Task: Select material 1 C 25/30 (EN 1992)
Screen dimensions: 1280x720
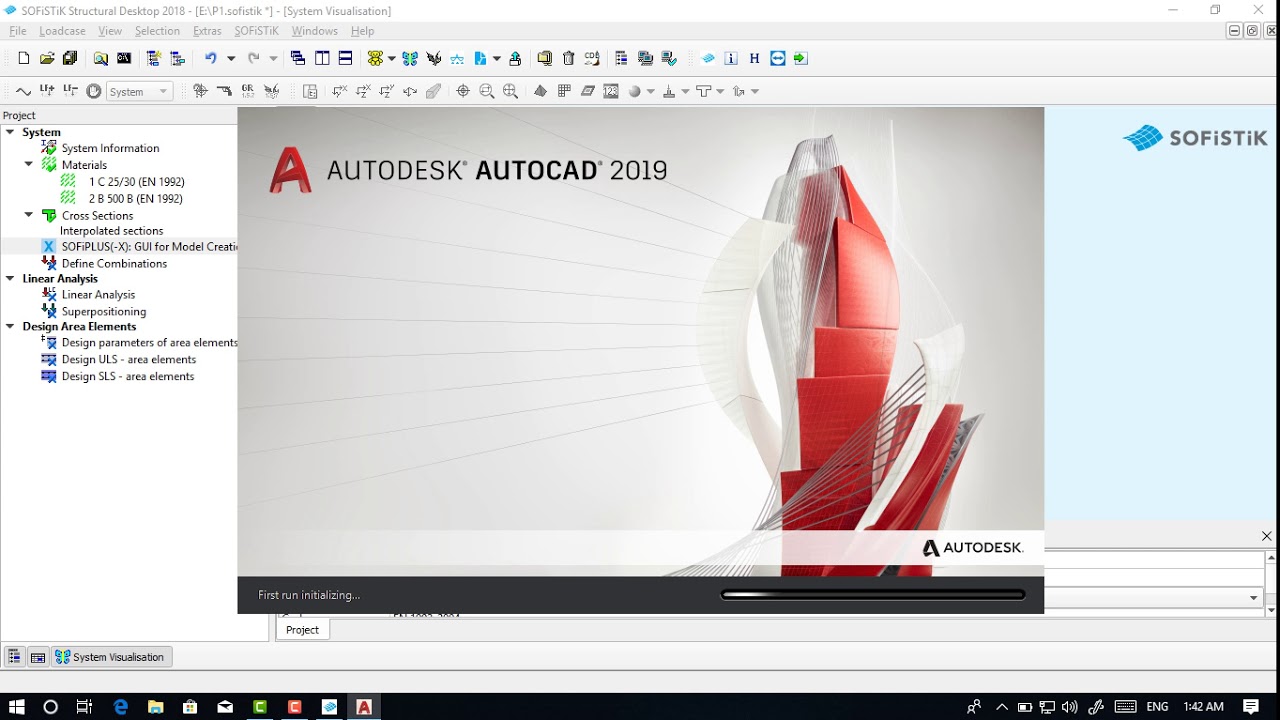Action: point(137,182)
